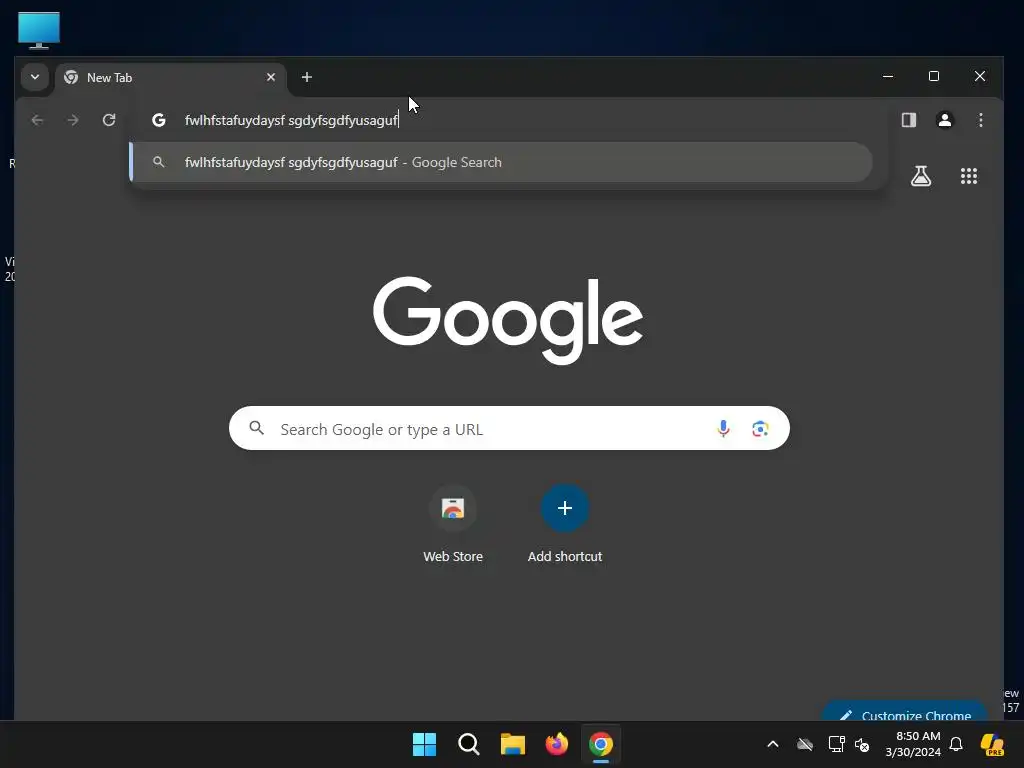Show hidden system tray icons

[x=773, y=744]
